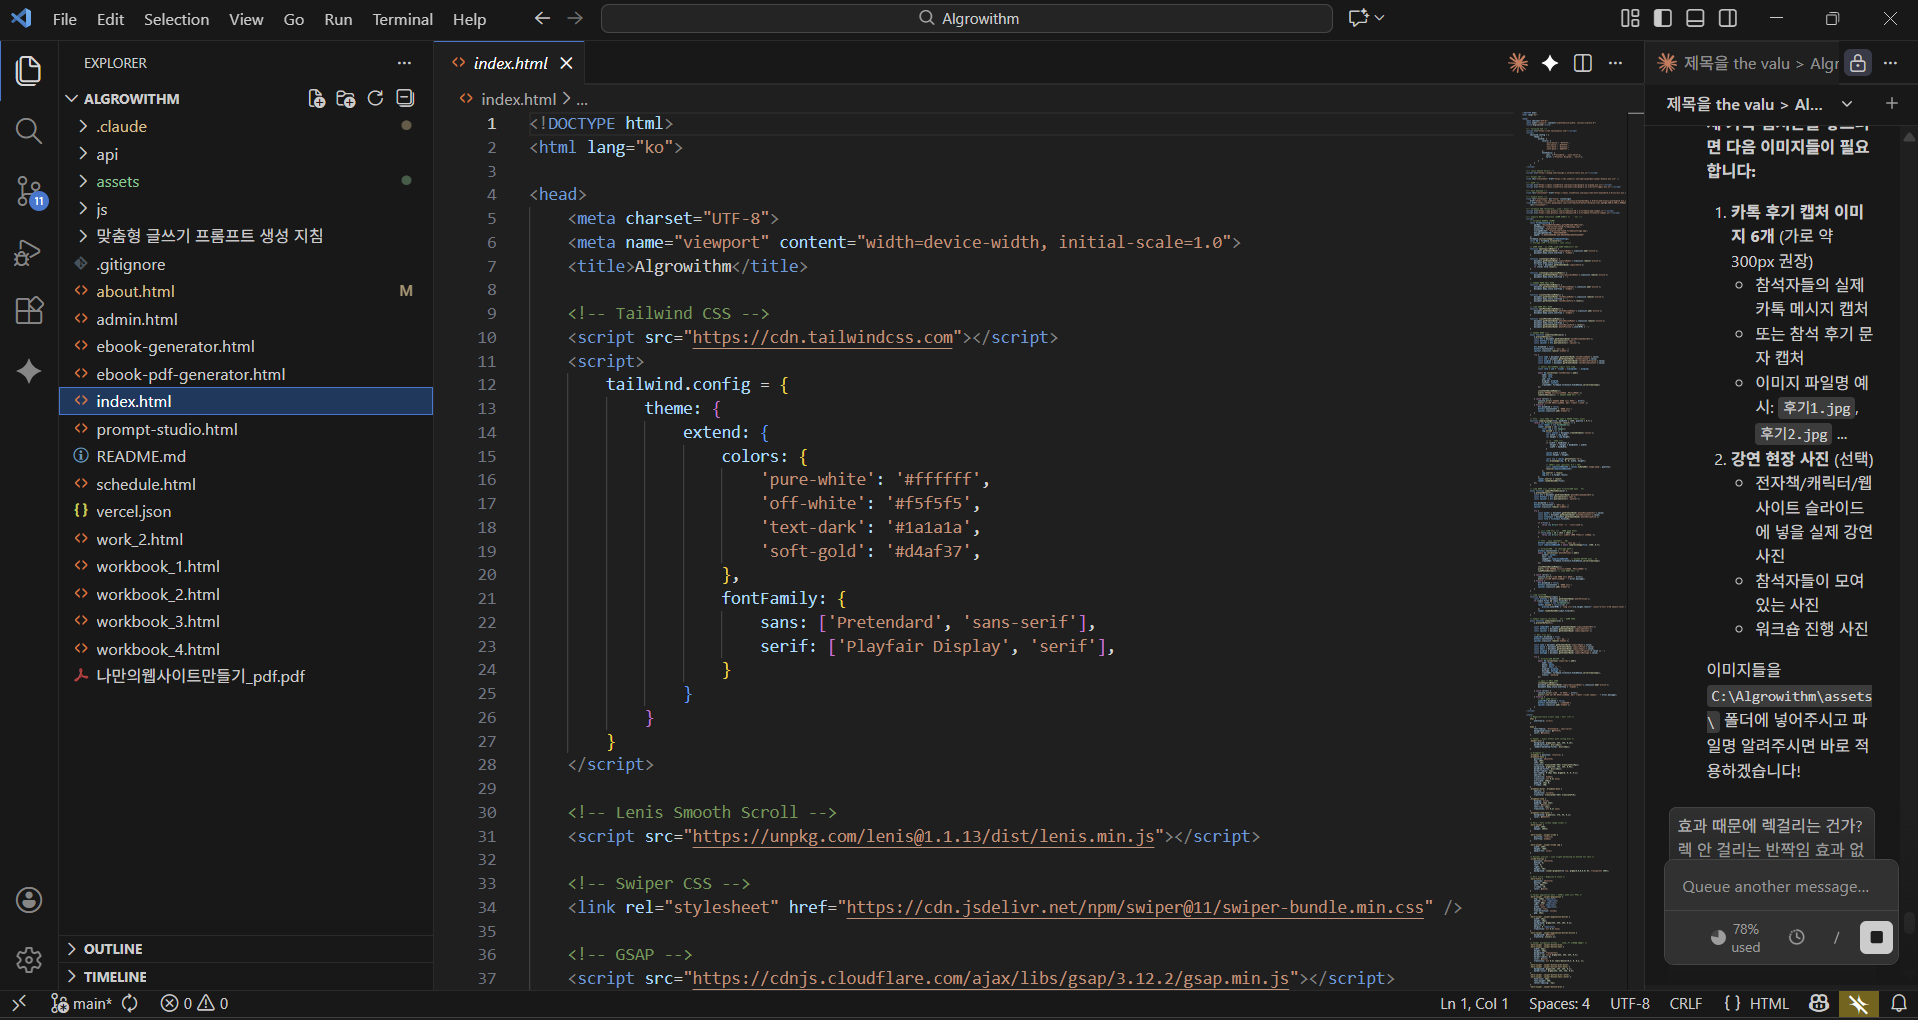Click Refresh Explorer icon
The width and height of the screenshot is (1918, 1020).
point(375,98)
